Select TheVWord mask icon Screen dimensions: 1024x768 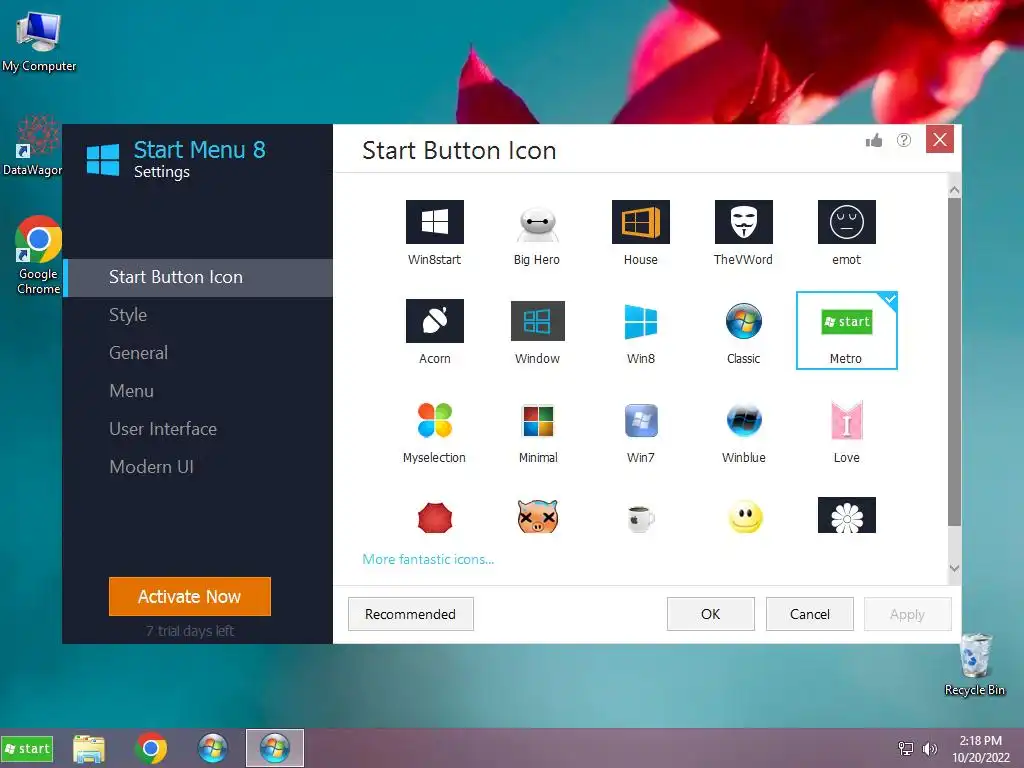coord(743,232)
